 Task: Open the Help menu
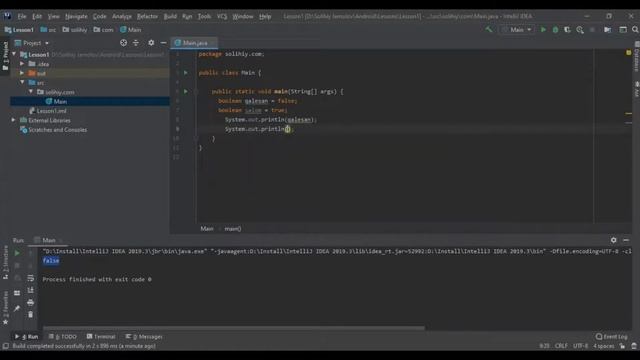(x=265, y=16)
